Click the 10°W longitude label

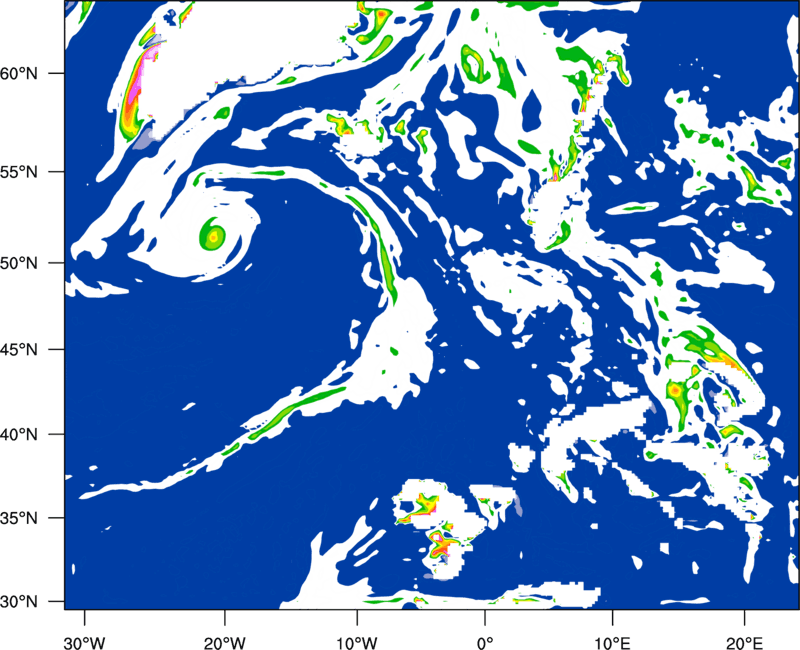356,643
